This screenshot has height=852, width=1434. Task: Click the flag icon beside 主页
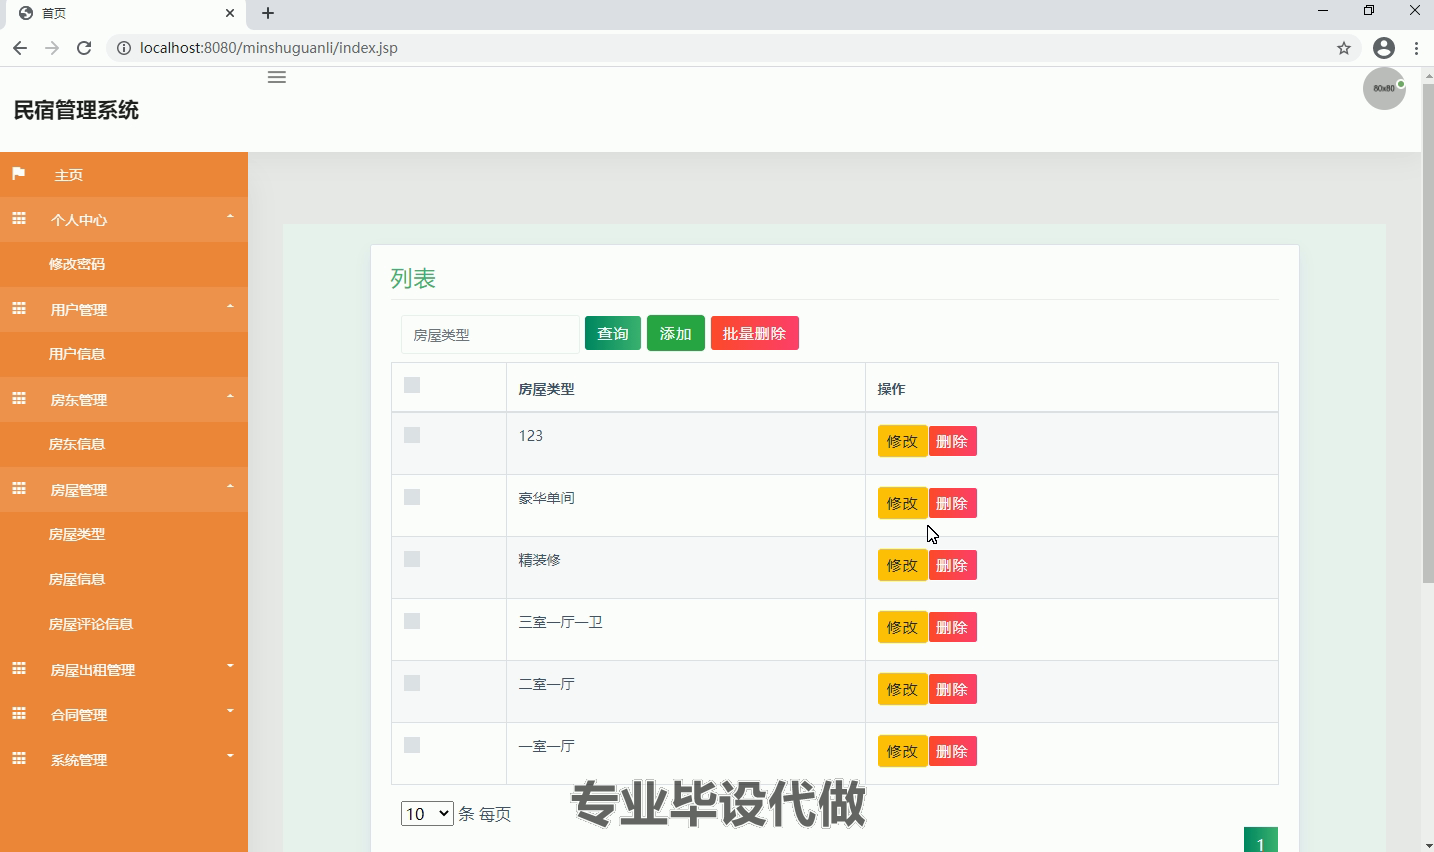(x=18, y=174)
